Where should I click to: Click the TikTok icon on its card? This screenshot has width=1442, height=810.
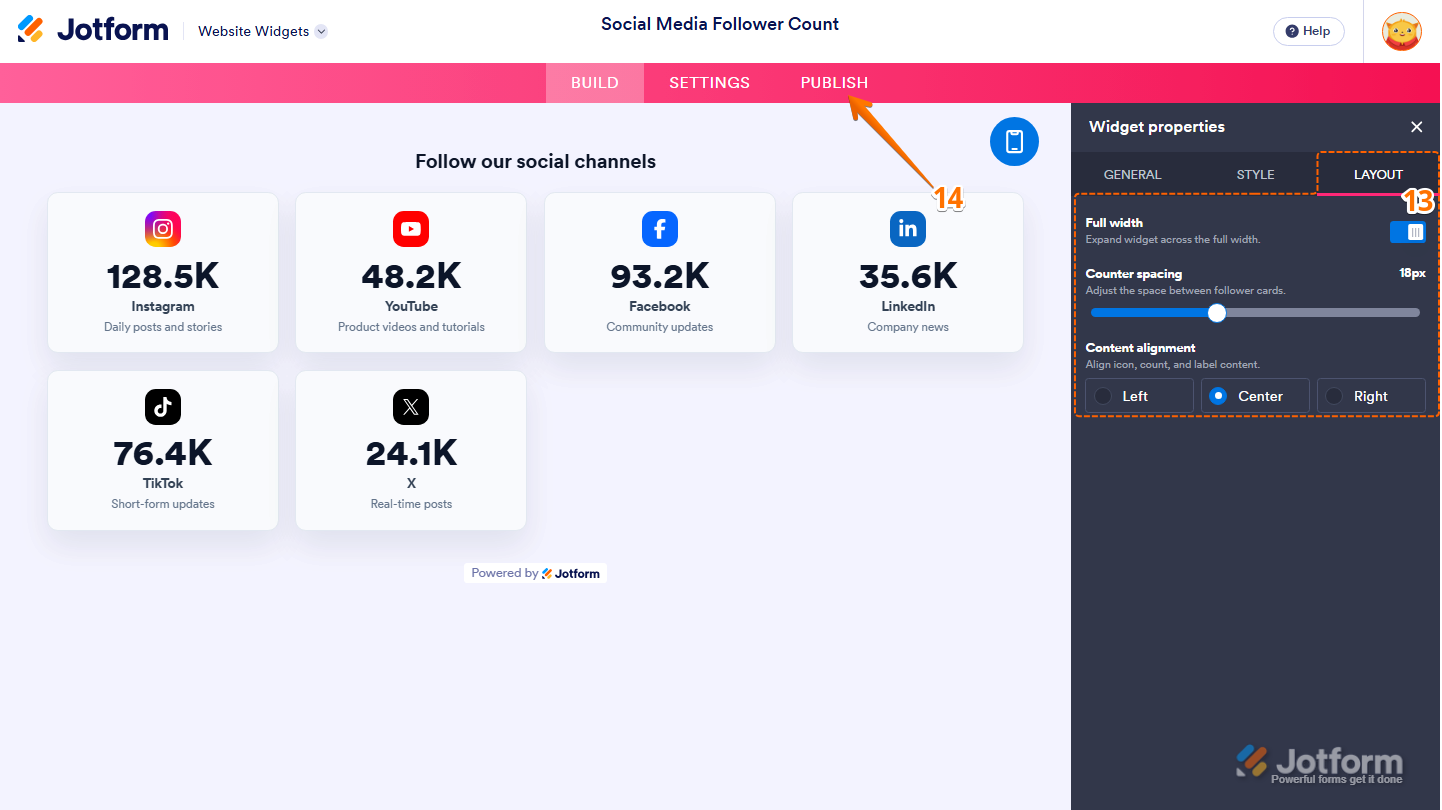(x=163, y=407)
